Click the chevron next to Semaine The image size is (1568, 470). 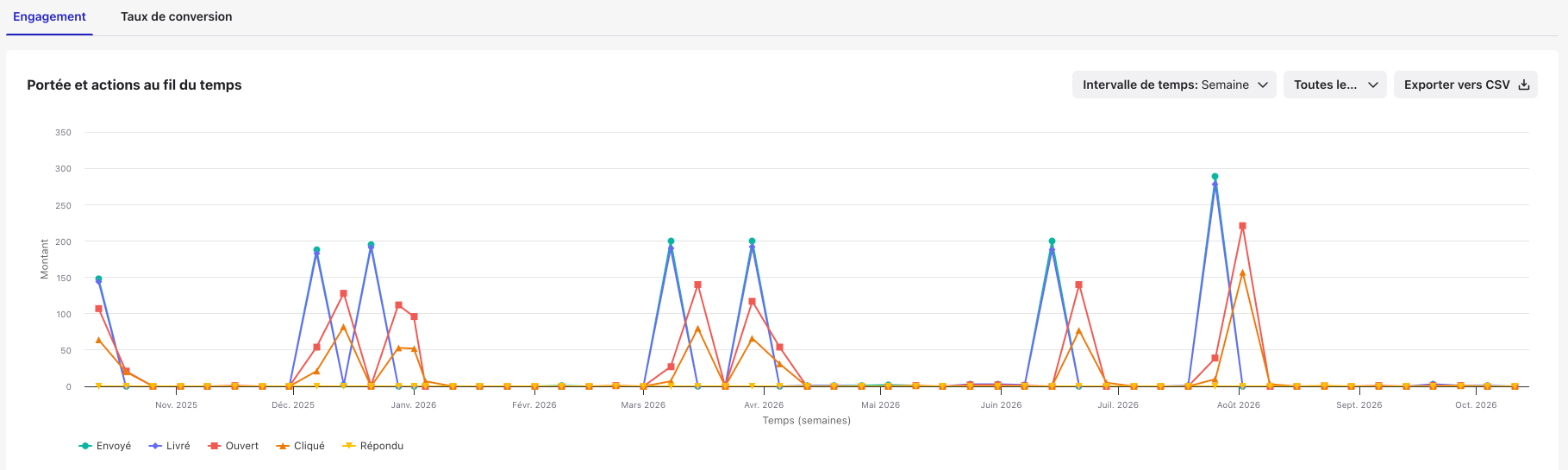pos(1263,85)
